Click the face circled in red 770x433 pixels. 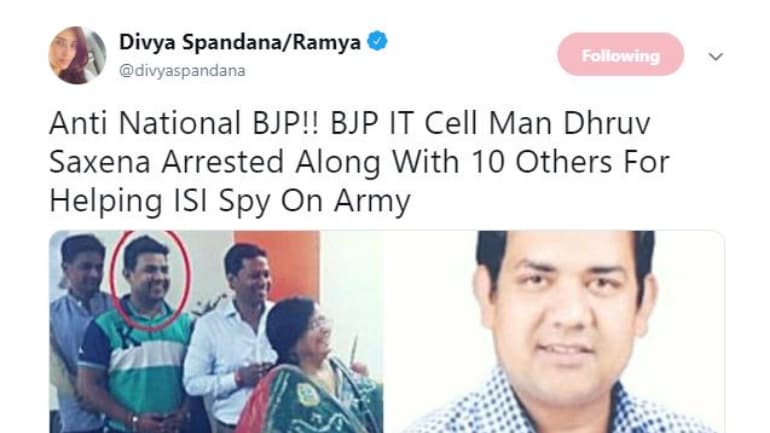(x=149, y=280)
